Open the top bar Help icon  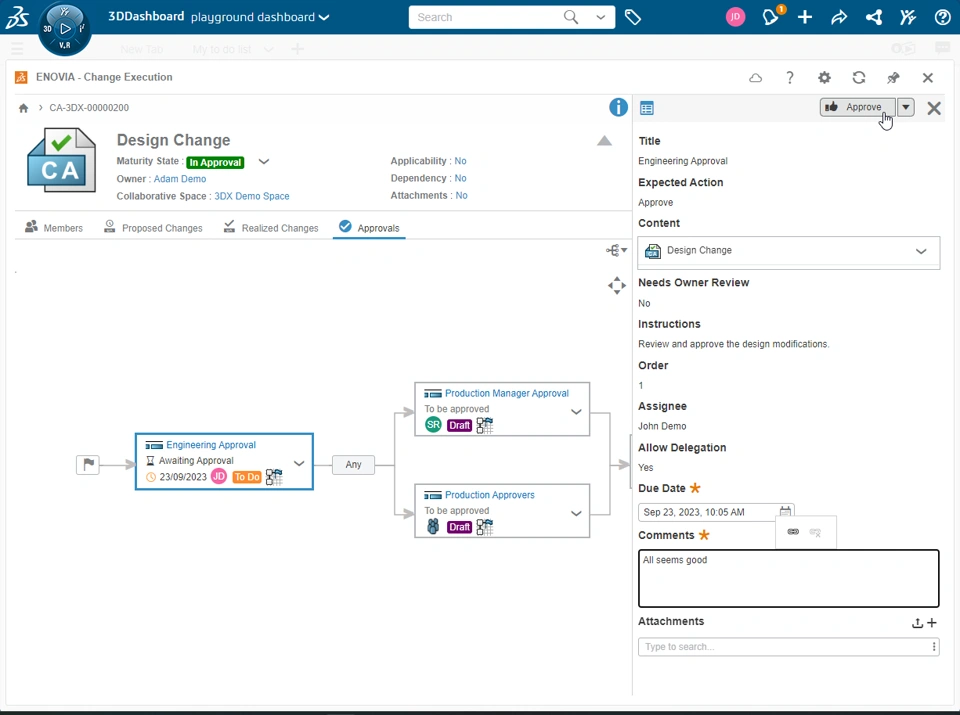942,17
